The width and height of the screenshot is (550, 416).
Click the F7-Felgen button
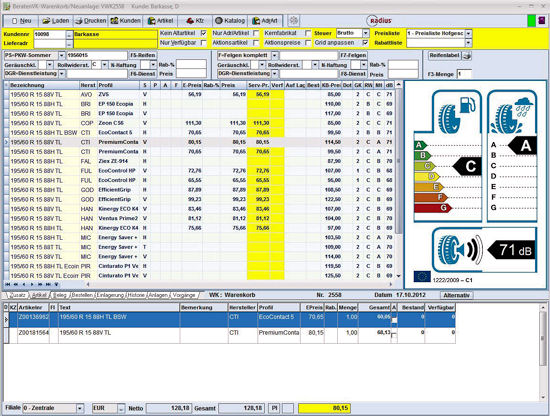pyautogui.click(x=353, y=55)
